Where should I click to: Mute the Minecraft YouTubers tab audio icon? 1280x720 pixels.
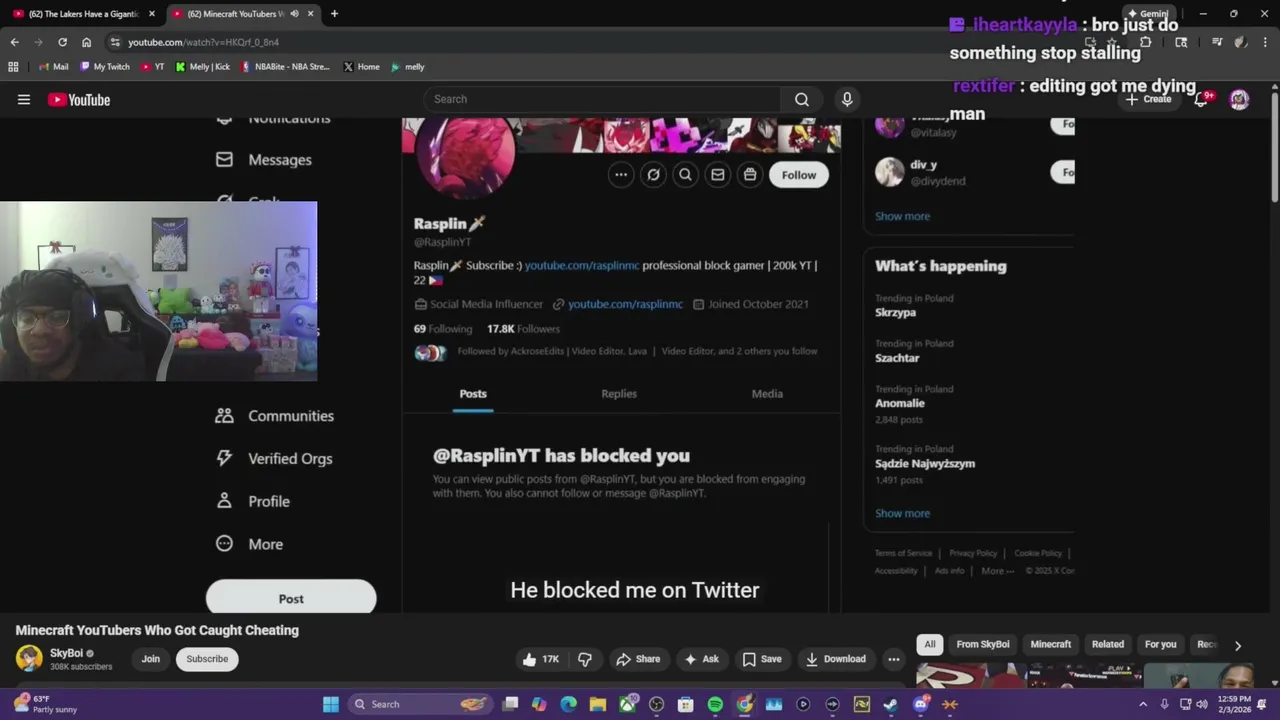tap(294, 14)
